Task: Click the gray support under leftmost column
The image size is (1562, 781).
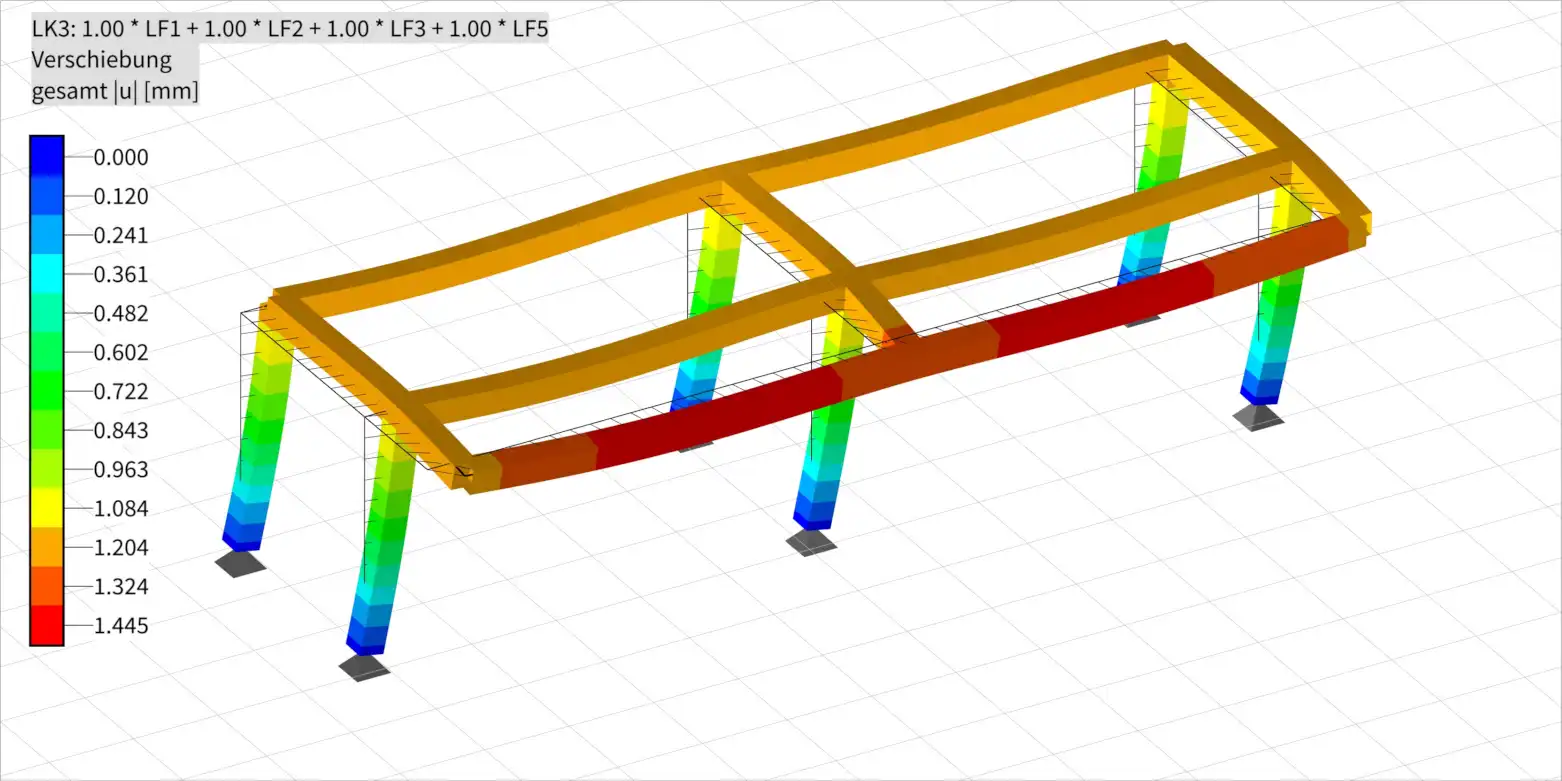Action: [241, 562]
